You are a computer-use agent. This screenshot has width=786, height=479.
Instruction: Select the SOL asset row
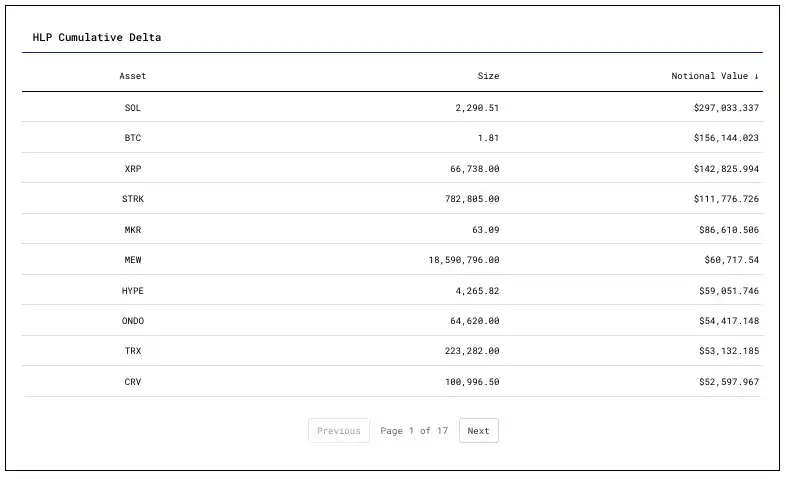133,107
